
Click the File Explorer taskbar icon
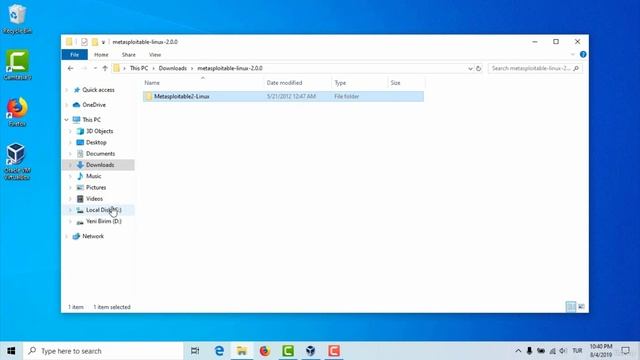point(242,351)
